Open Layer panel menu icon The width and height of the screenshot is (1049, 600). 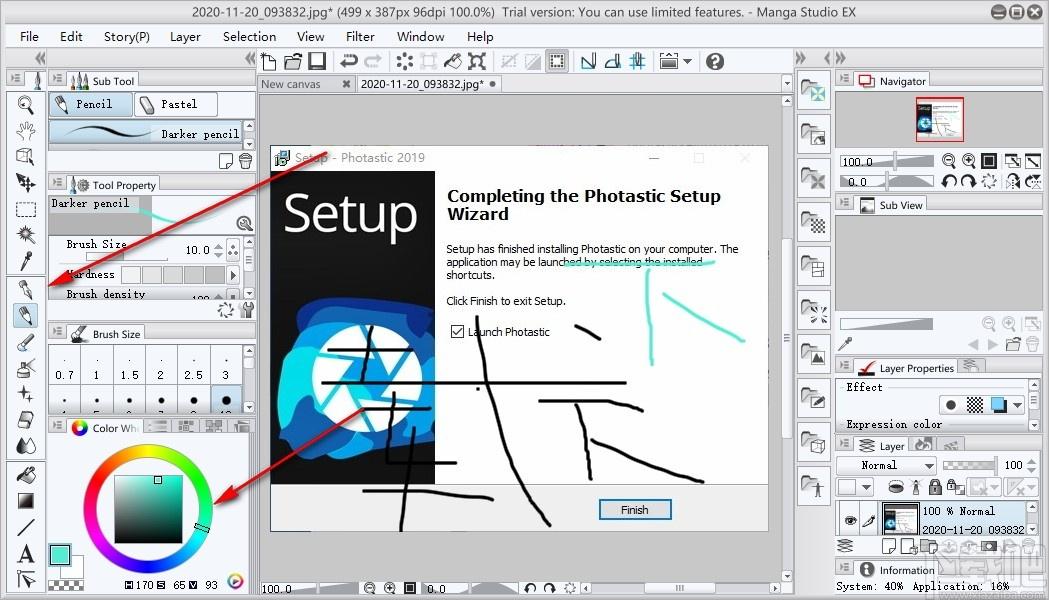pos(845,444)
